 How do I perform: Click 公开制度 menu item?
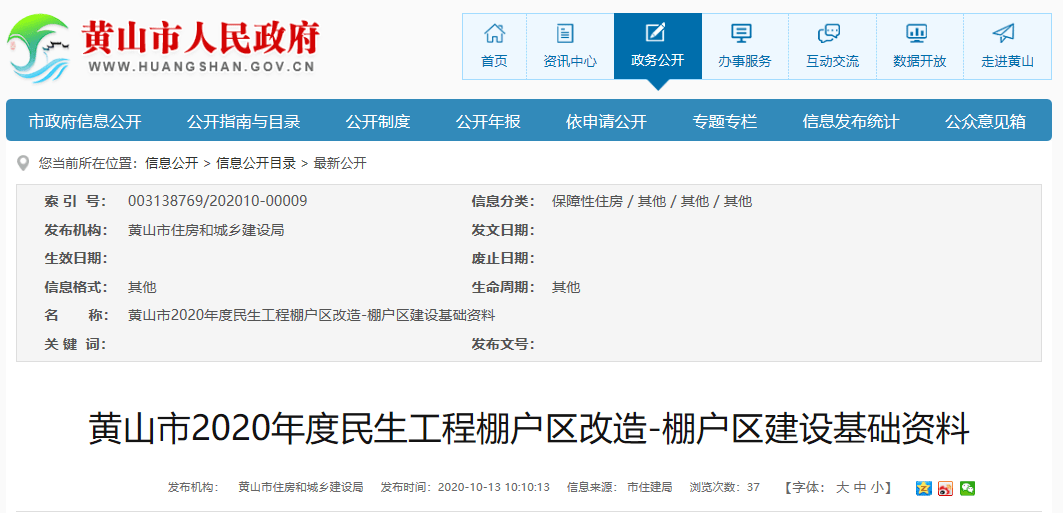378,122
